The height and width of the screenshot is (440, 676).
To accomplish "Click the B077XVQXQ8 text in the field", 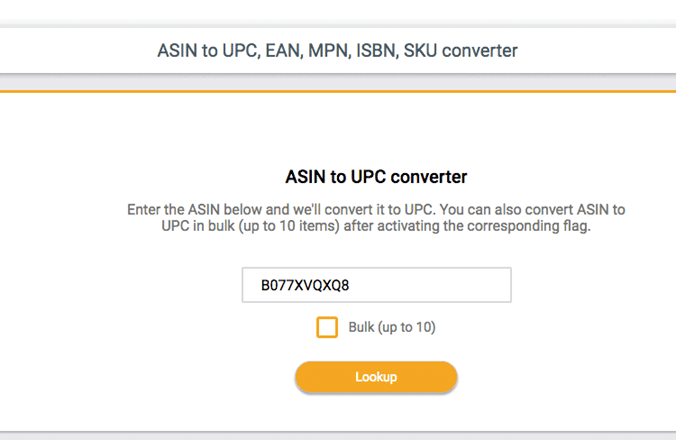I will 305,285.
